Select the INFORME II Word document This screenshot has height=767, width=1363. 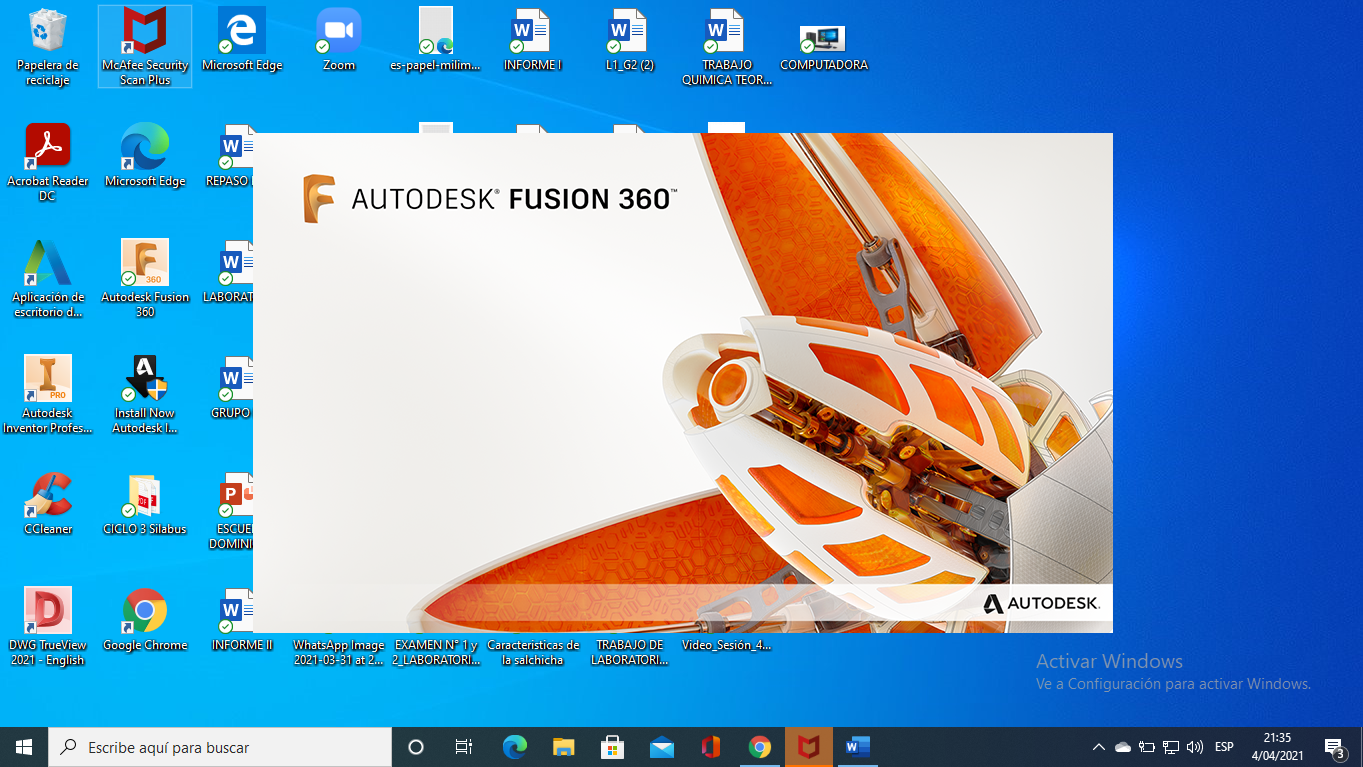[x=242, y=620]
